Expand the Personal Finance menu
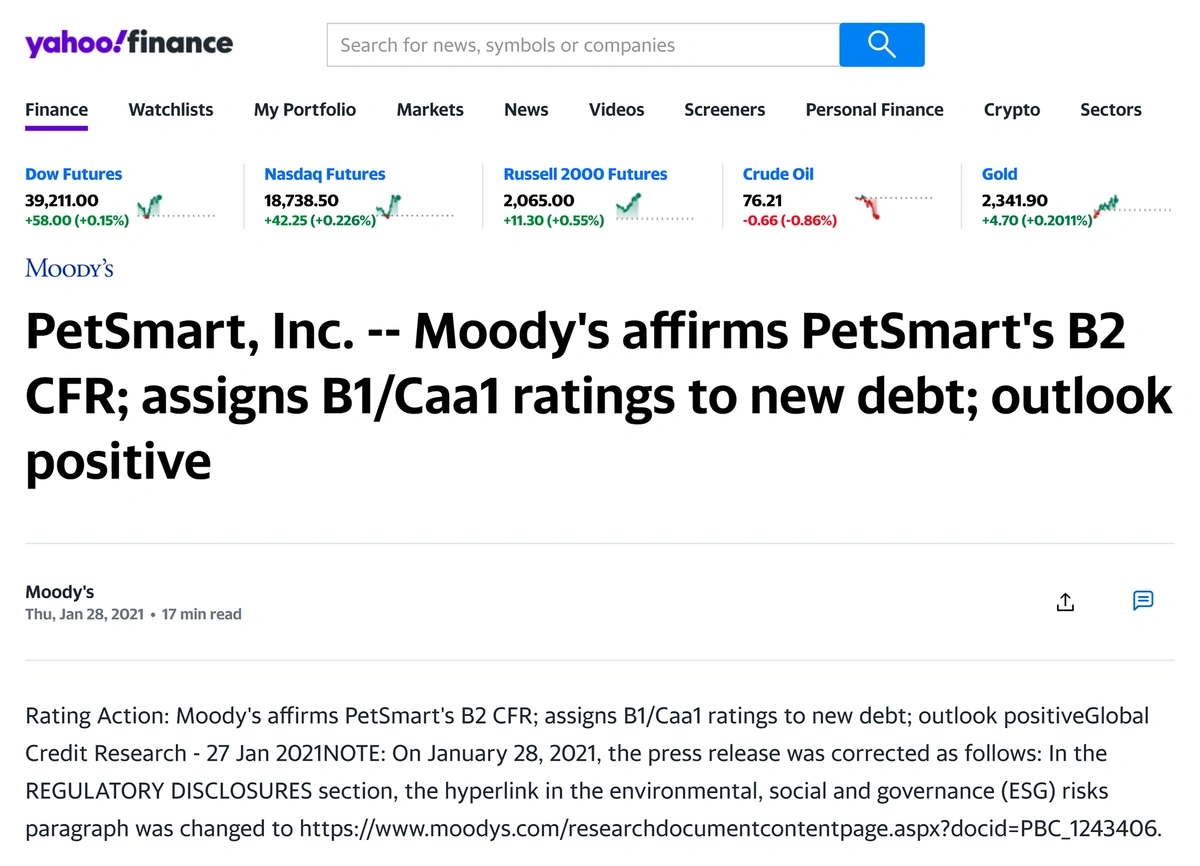 pyautogui.click(x=875, y=110)
